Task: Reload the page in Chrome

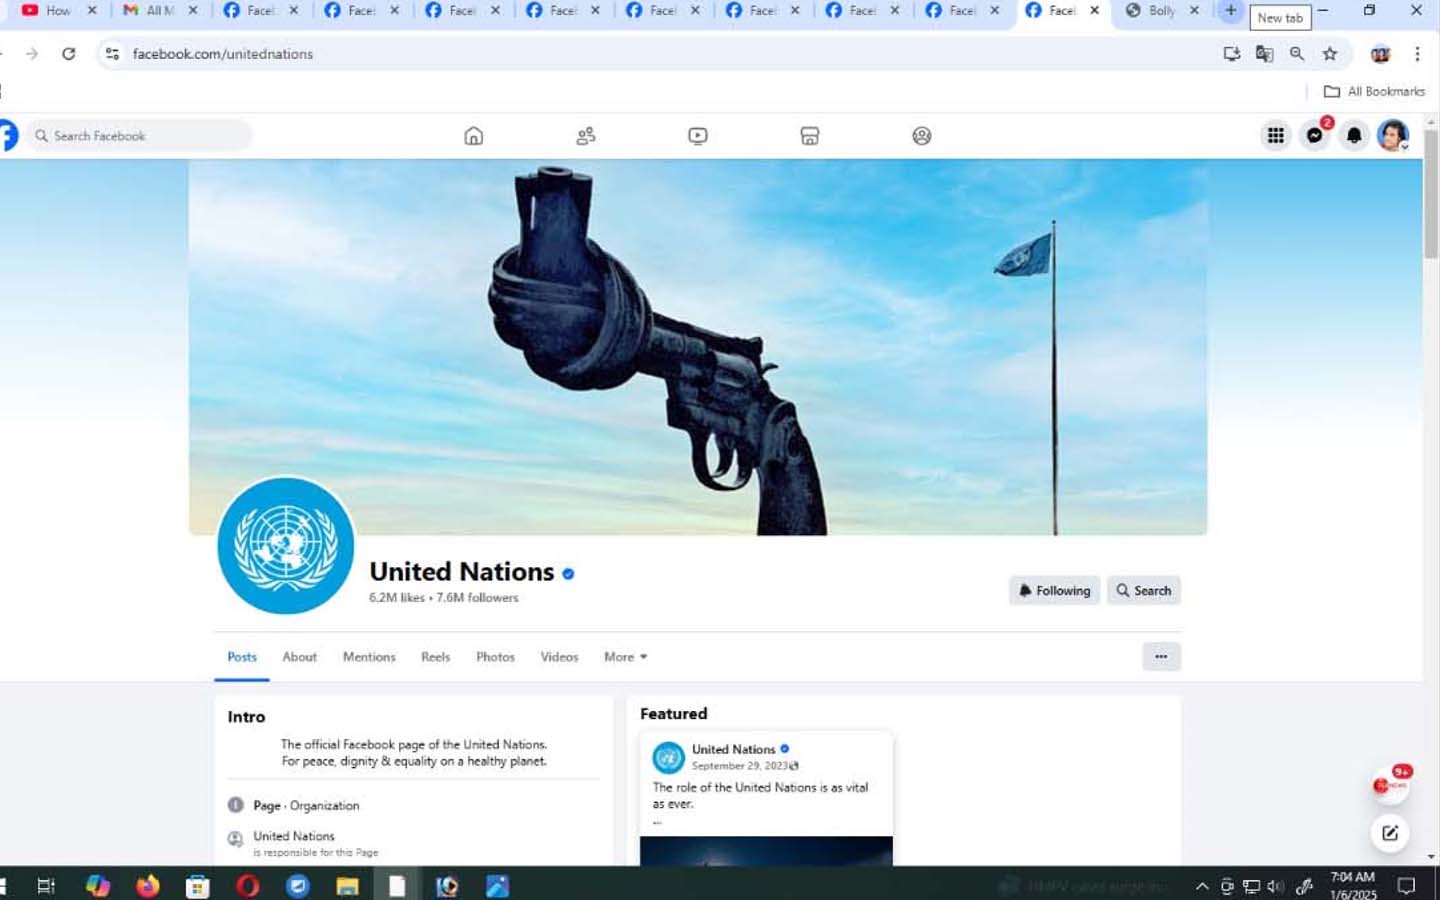Action: click(x=68, y=54)
